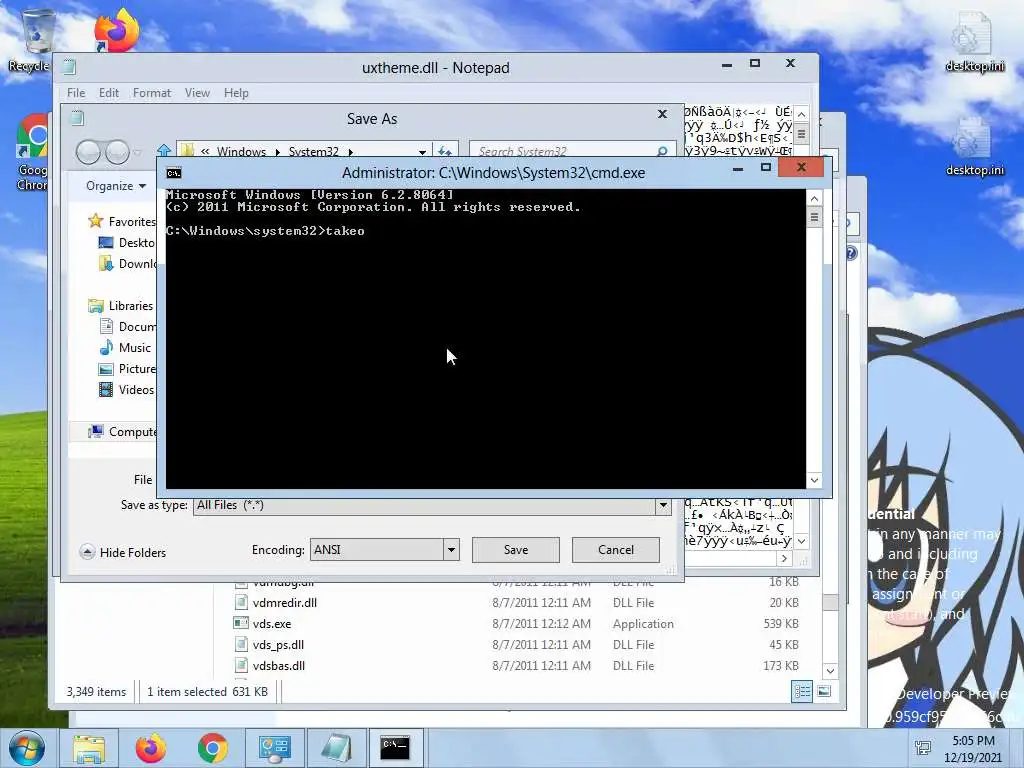
Task: Select vdmredir.dll in Explorer list
Action: click(x=285, y=603)
